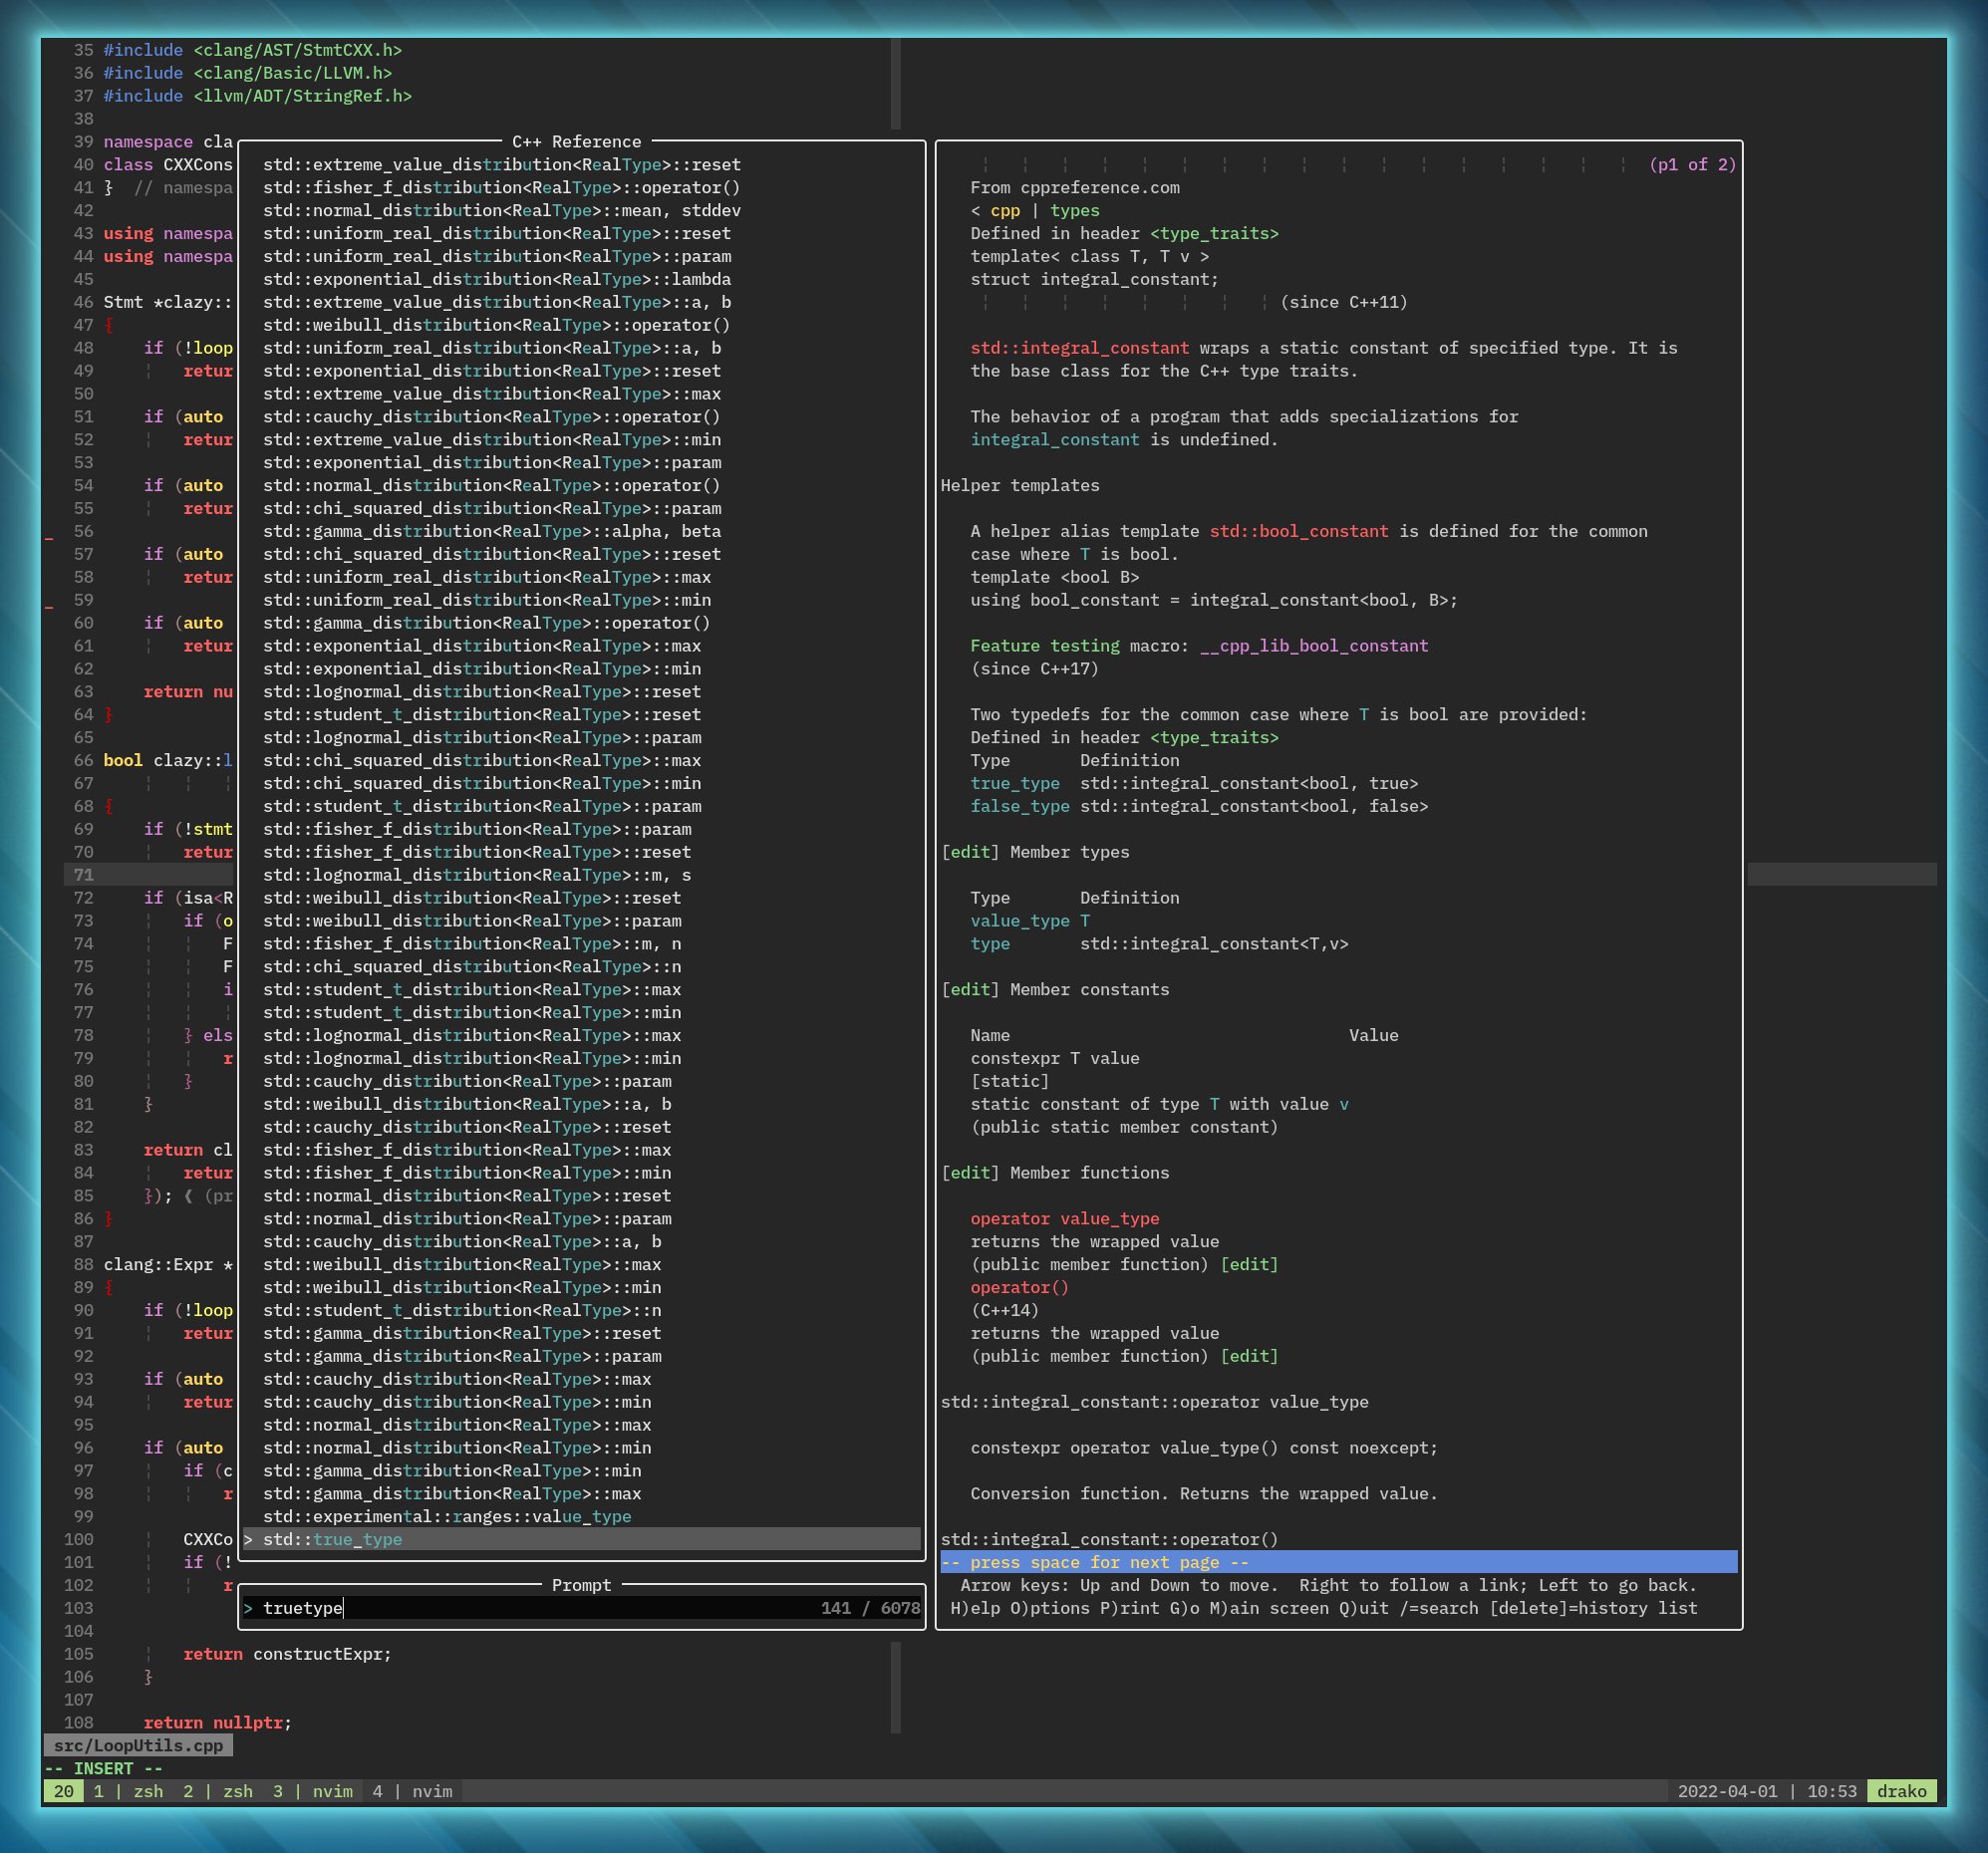
Task: Follow the true_type typedef link
Action: (1015, 783)
